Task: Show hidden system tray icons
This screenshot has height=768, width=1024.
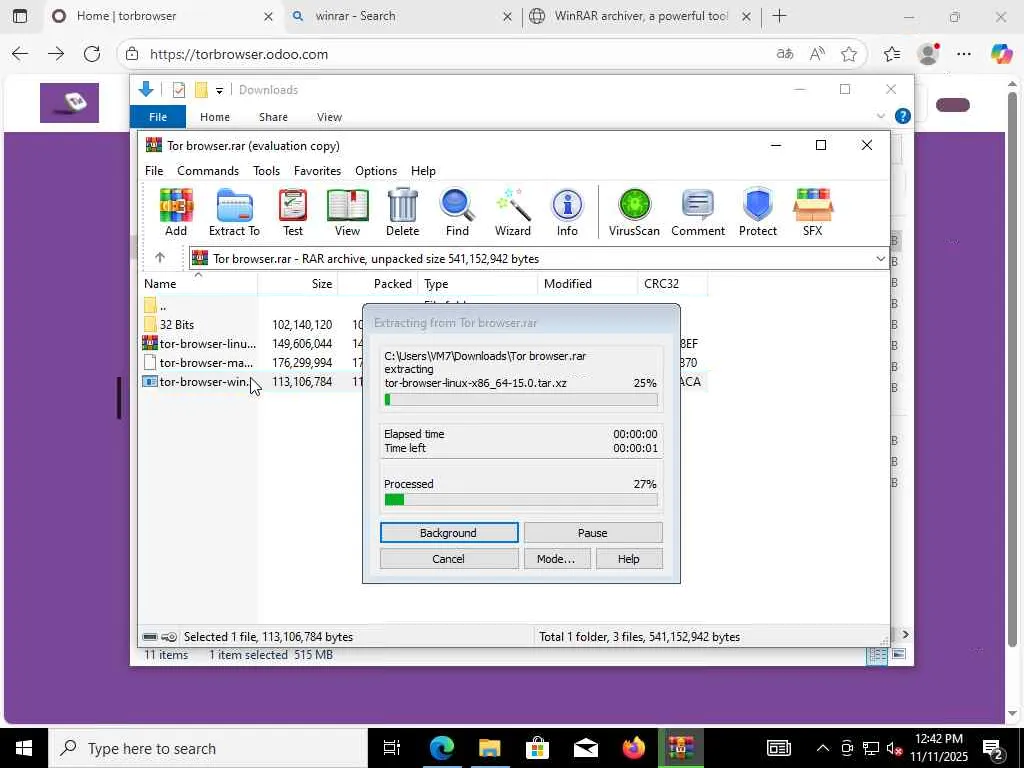Action: [823, 748]
